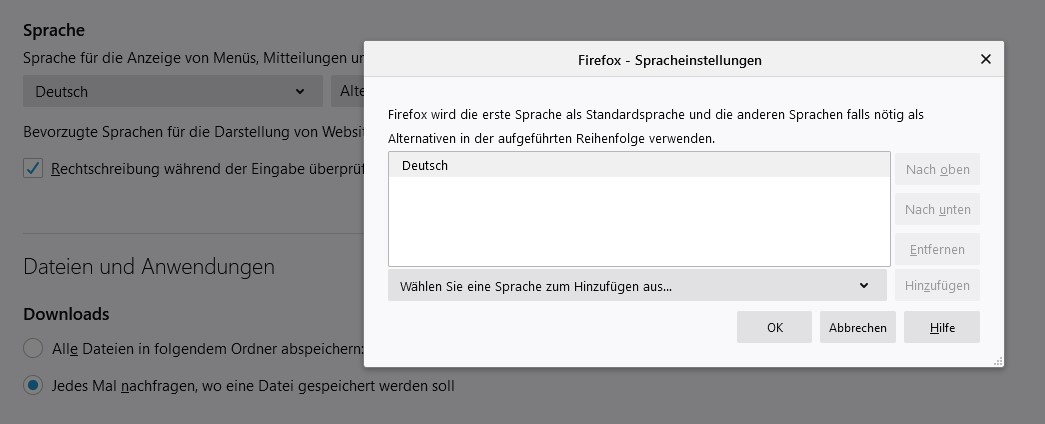The width and height of the screenshot is (1045, 424).
Task: Click the partially hidden button beside Deutsch dropdown
Action: tap(348, 92)
